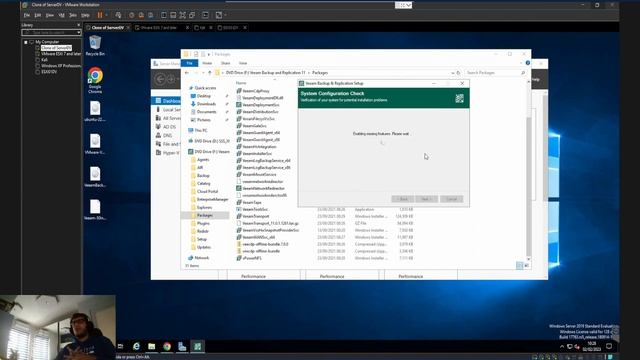The width and height of the screenshot is (640, 360).
Task: Take a snapshot using VMware toolbar icon
Action: coord(131,15)
